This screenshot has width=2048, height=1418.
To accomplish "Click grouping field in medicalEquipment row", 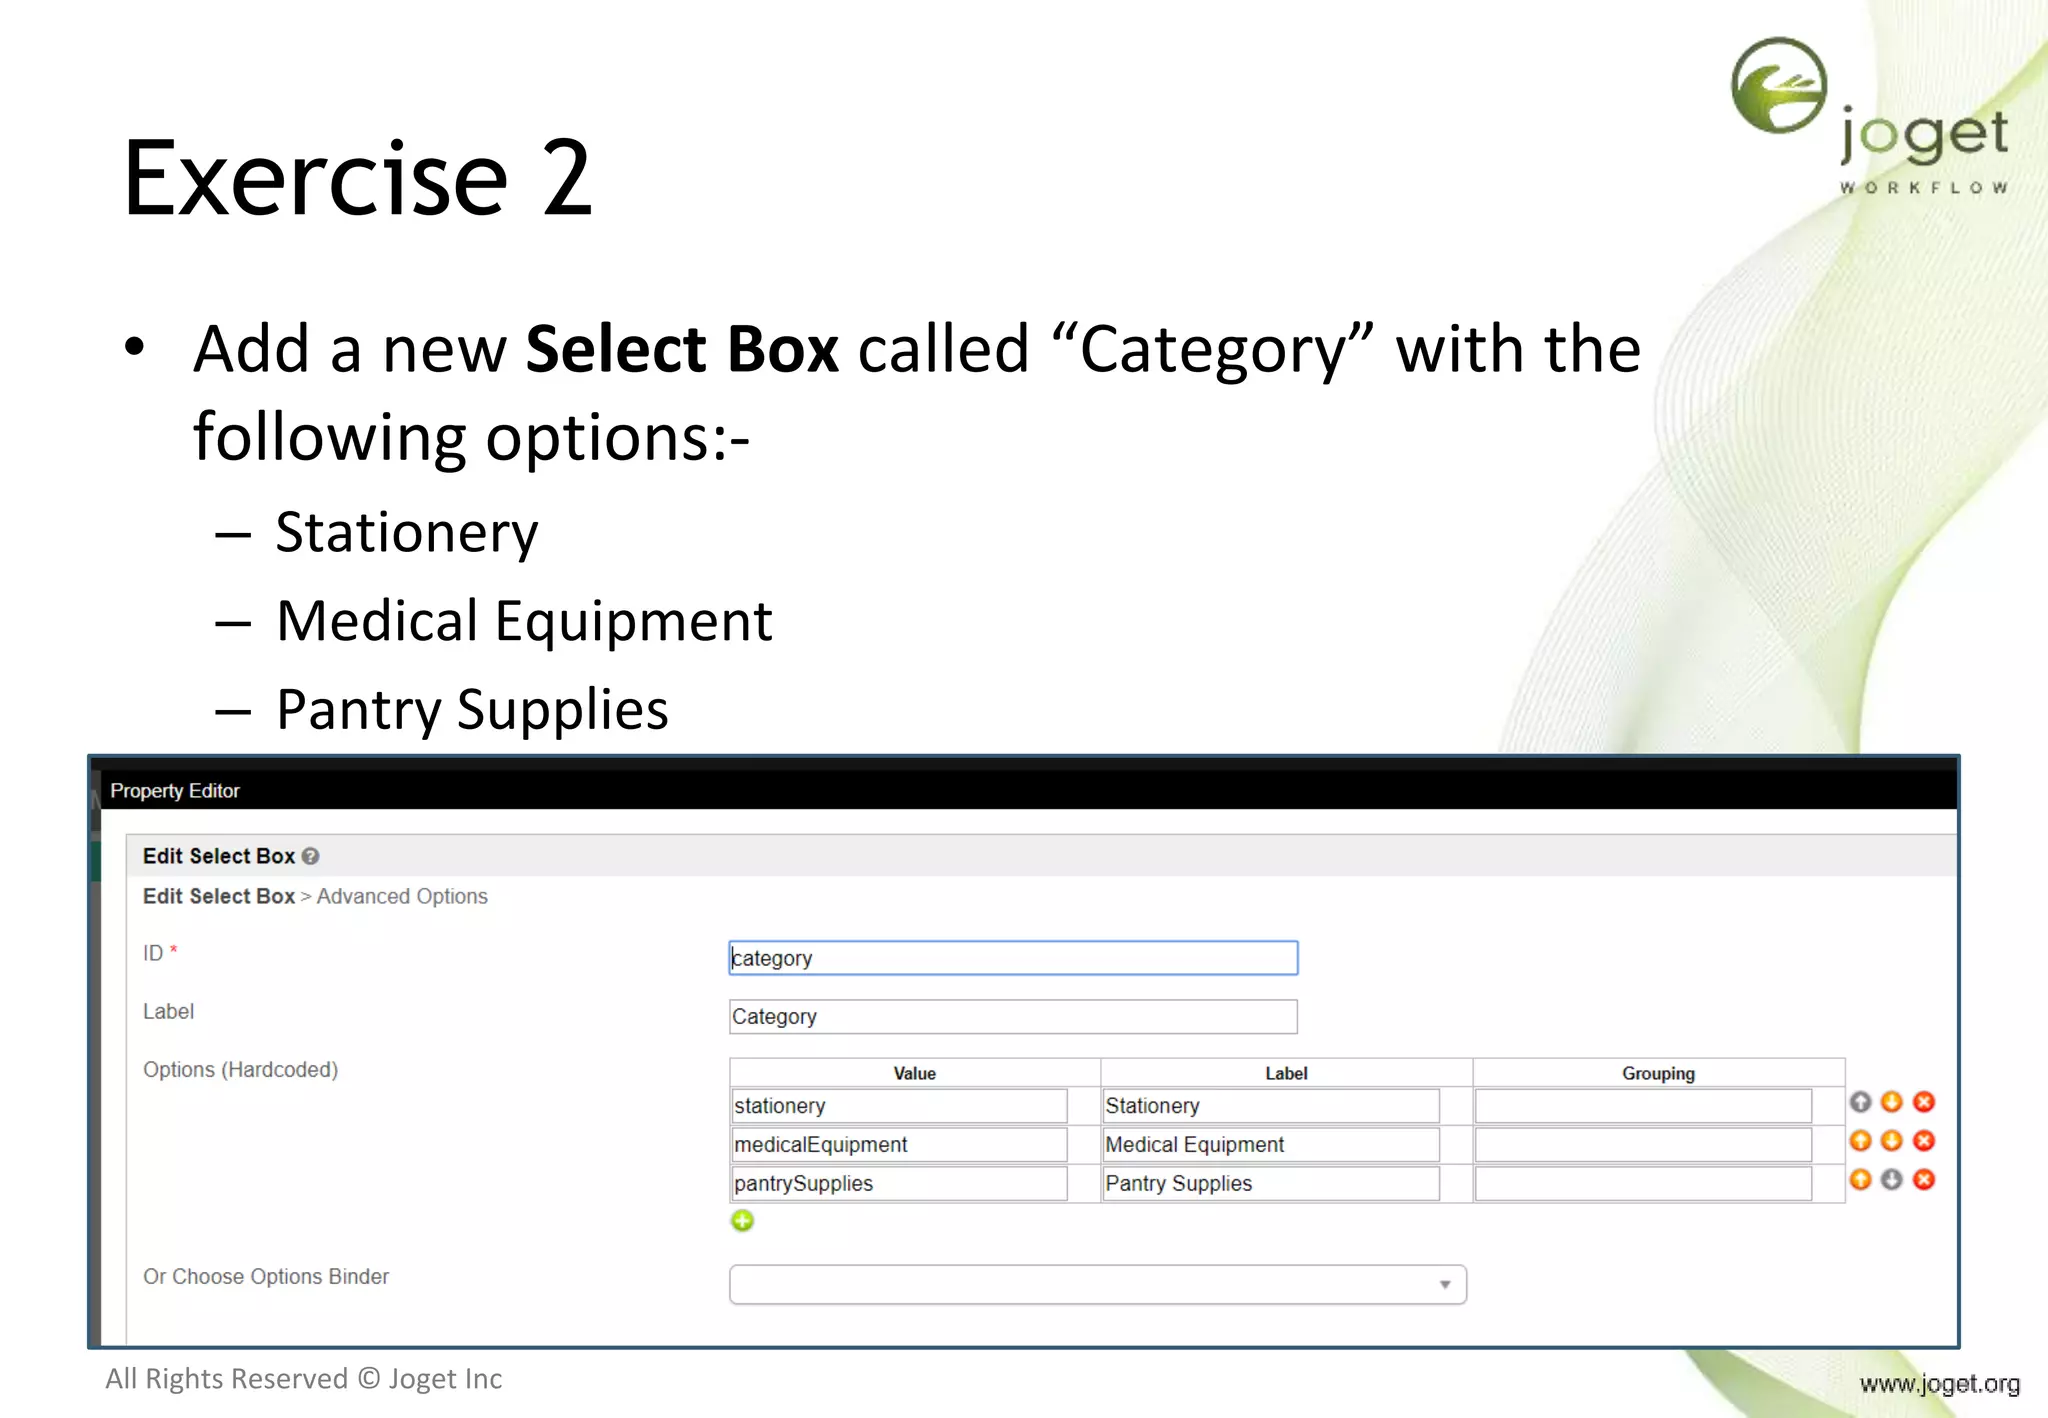I will click(1643, 1145).
